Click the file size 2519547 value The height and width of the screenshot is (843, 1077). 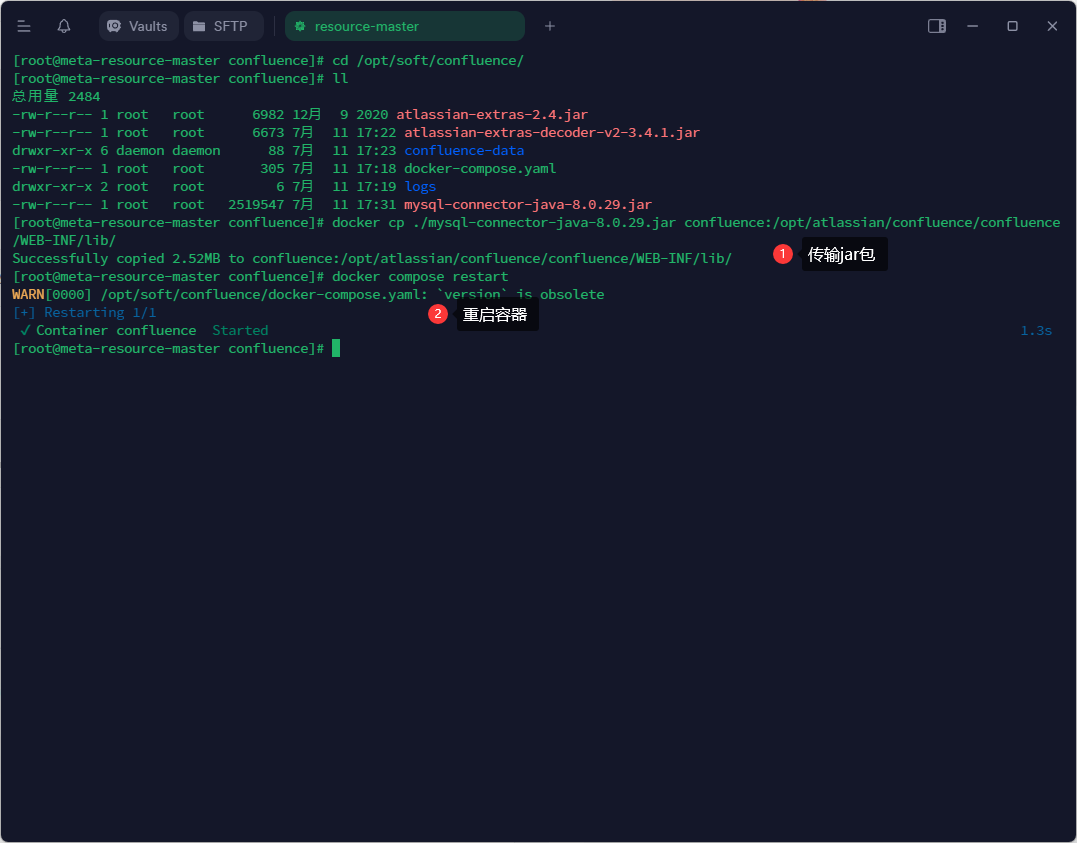(x=256, y=205)
